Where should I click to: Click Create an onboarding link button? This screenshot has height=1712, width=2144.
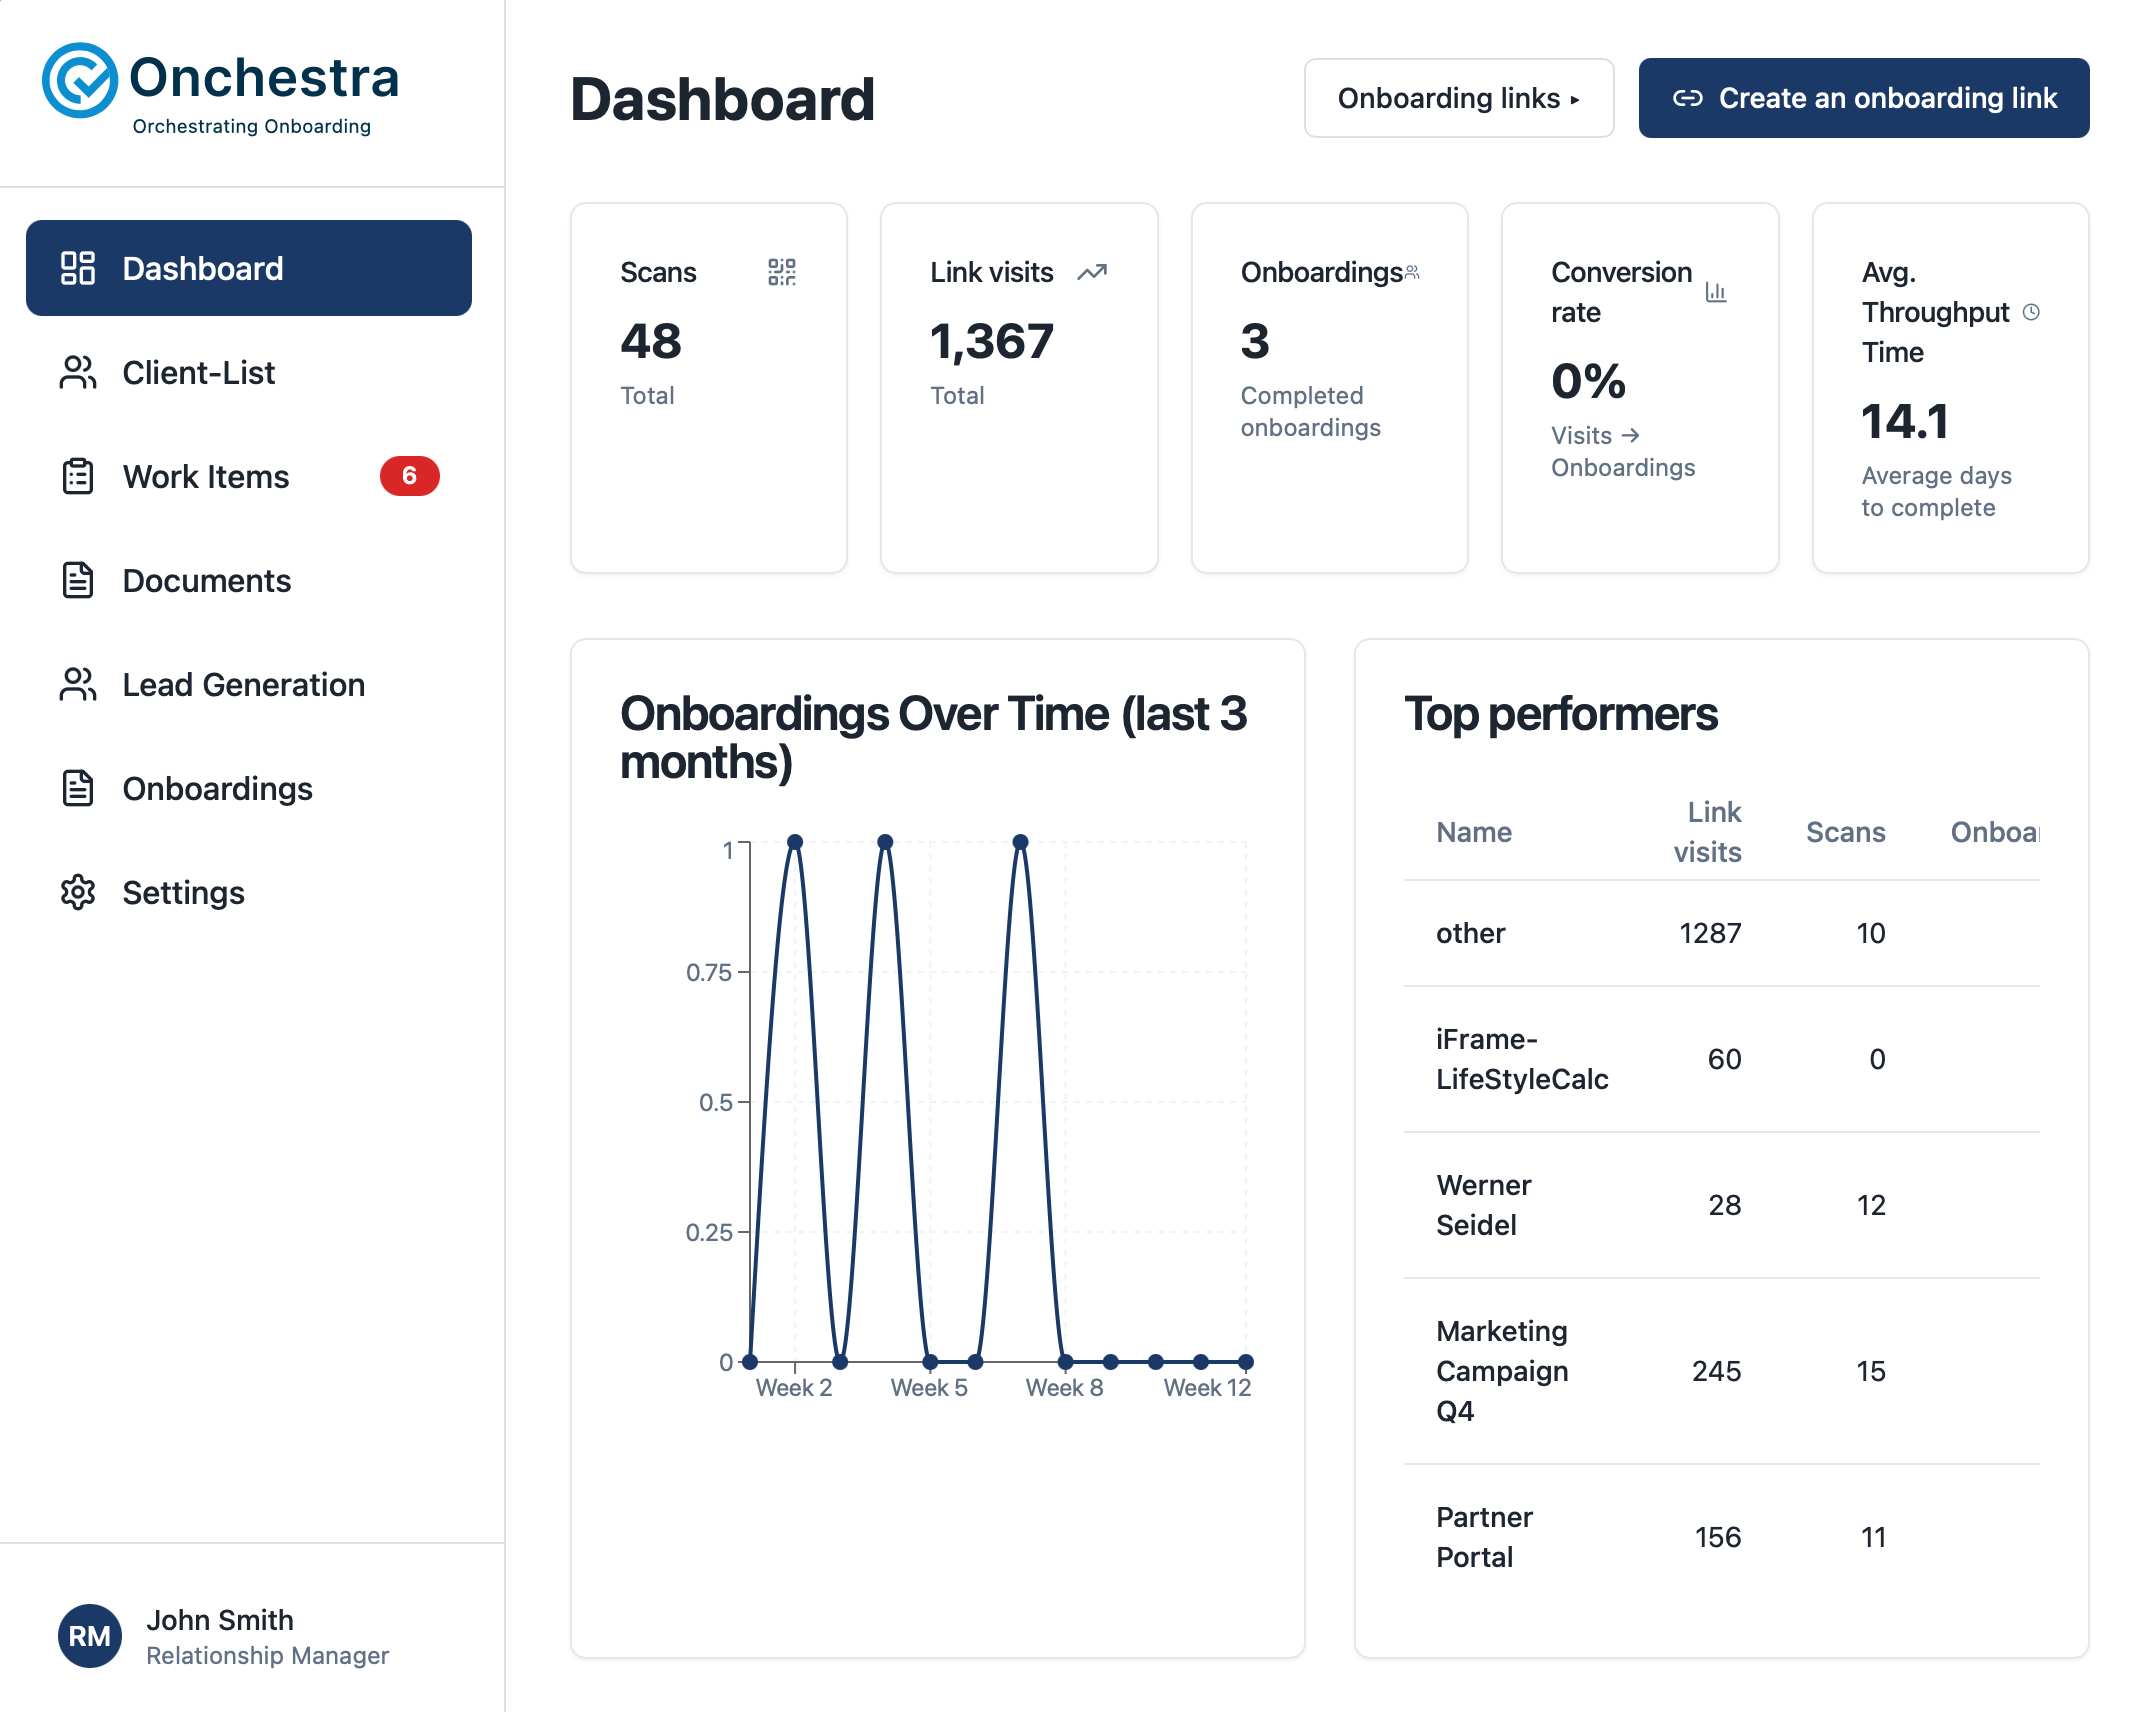point(1863,98)
